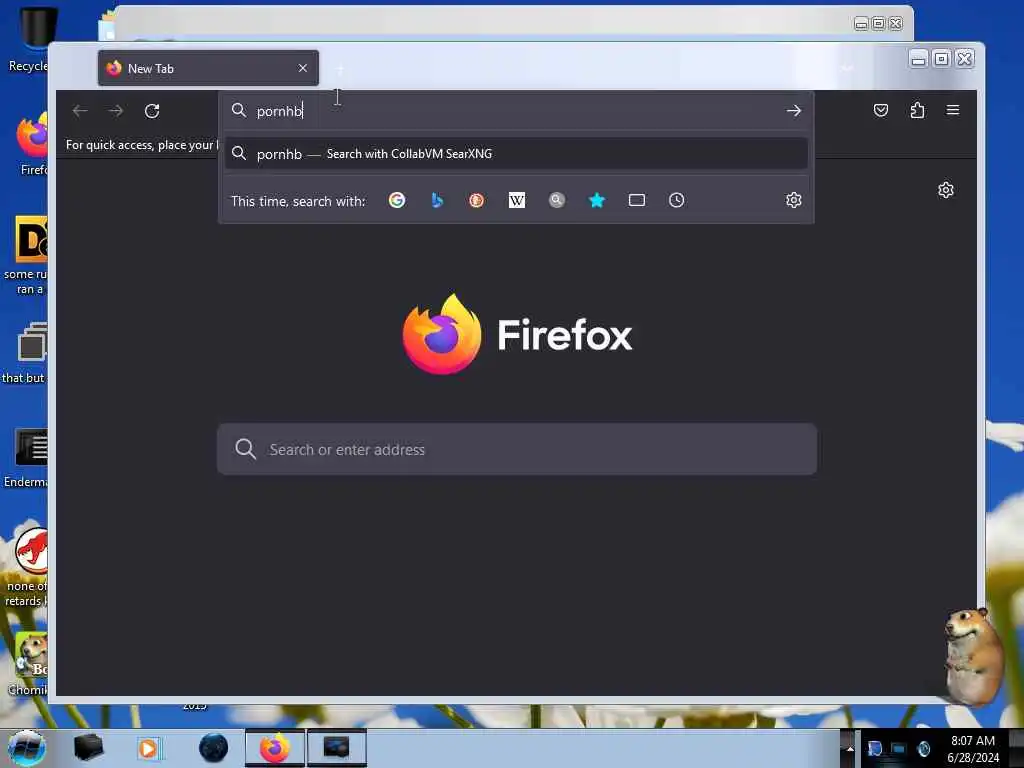Search this time with Bing
The height and width of the screenshot is (768, 1024).
pos(437,200)
